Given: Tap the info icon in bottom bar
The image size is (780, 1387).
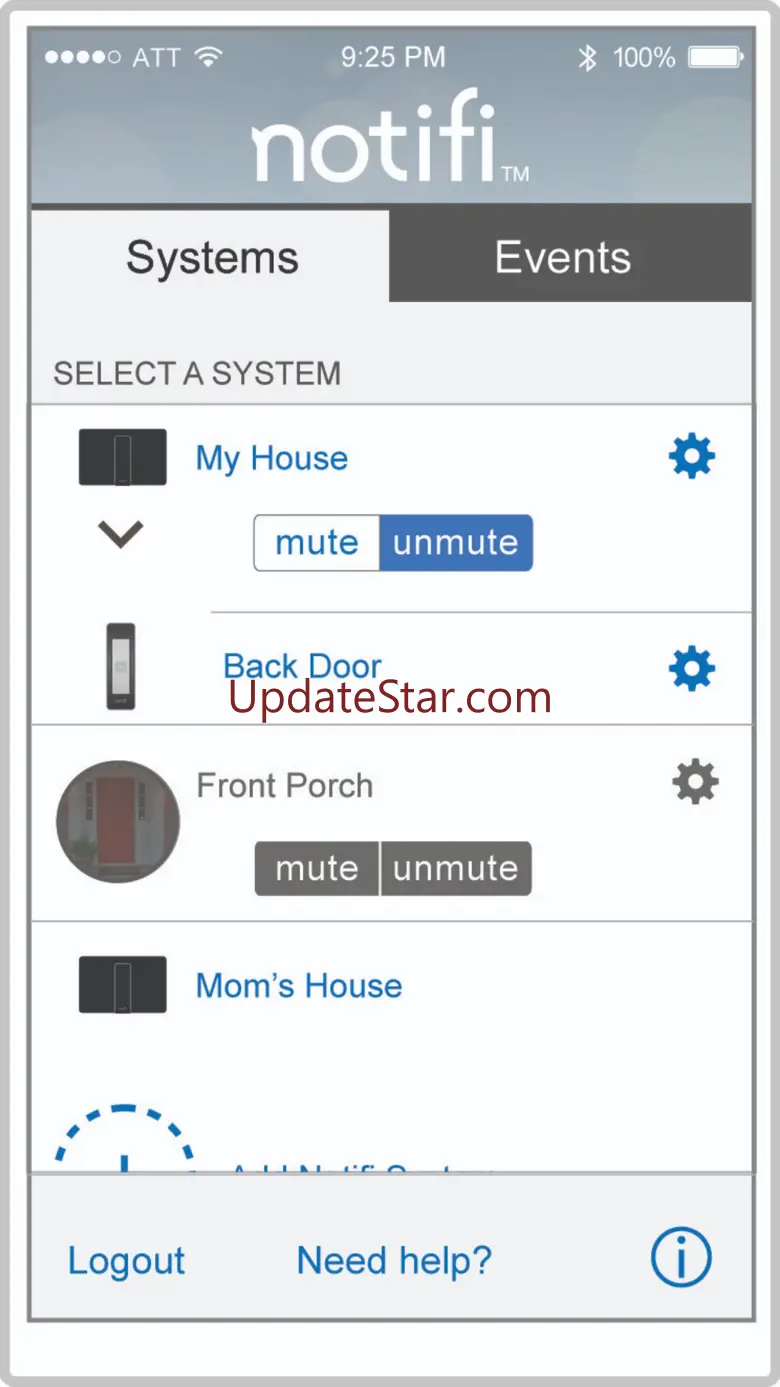Looking at the screenshot, I should (681, 1257).
